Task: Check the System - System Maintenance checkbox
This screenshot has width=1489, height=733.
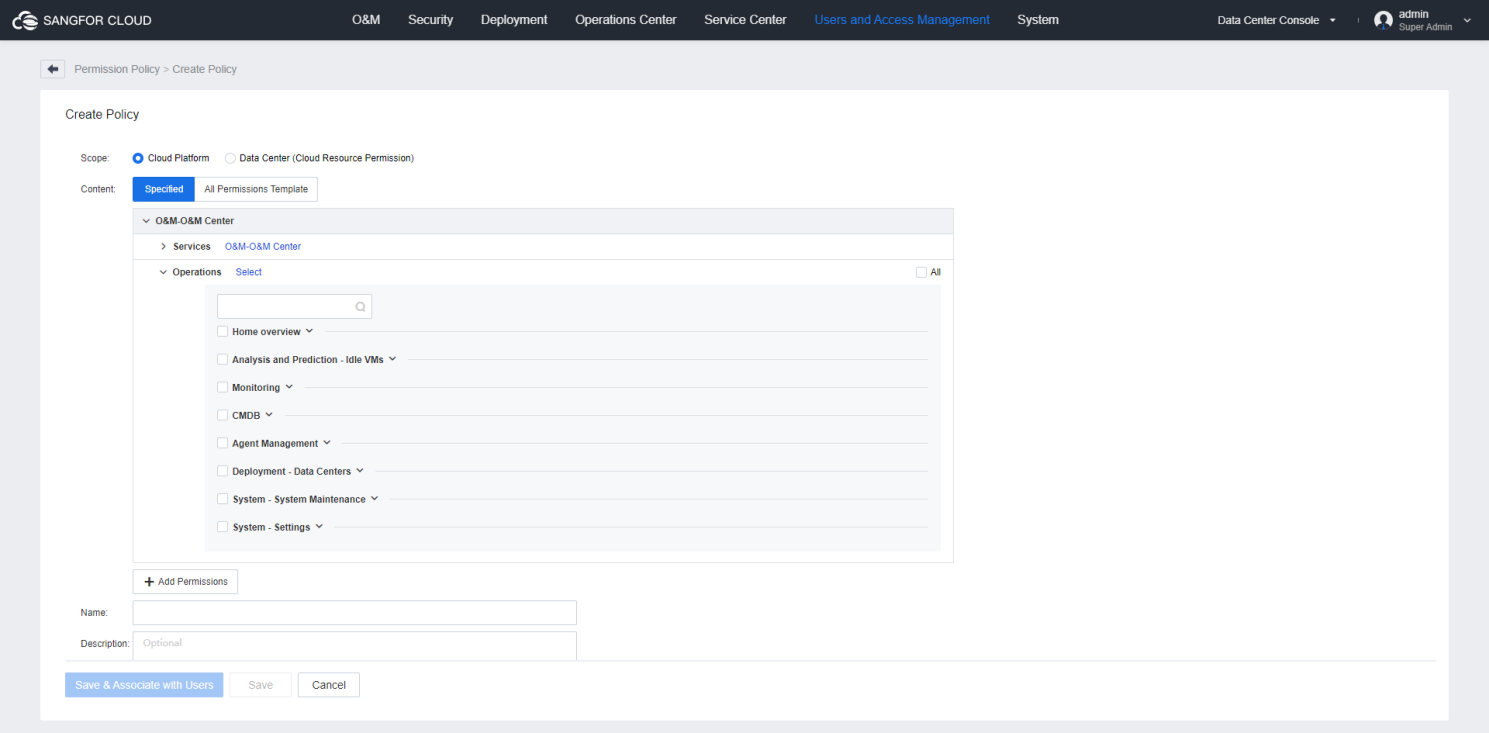Action: coord(223,499)
